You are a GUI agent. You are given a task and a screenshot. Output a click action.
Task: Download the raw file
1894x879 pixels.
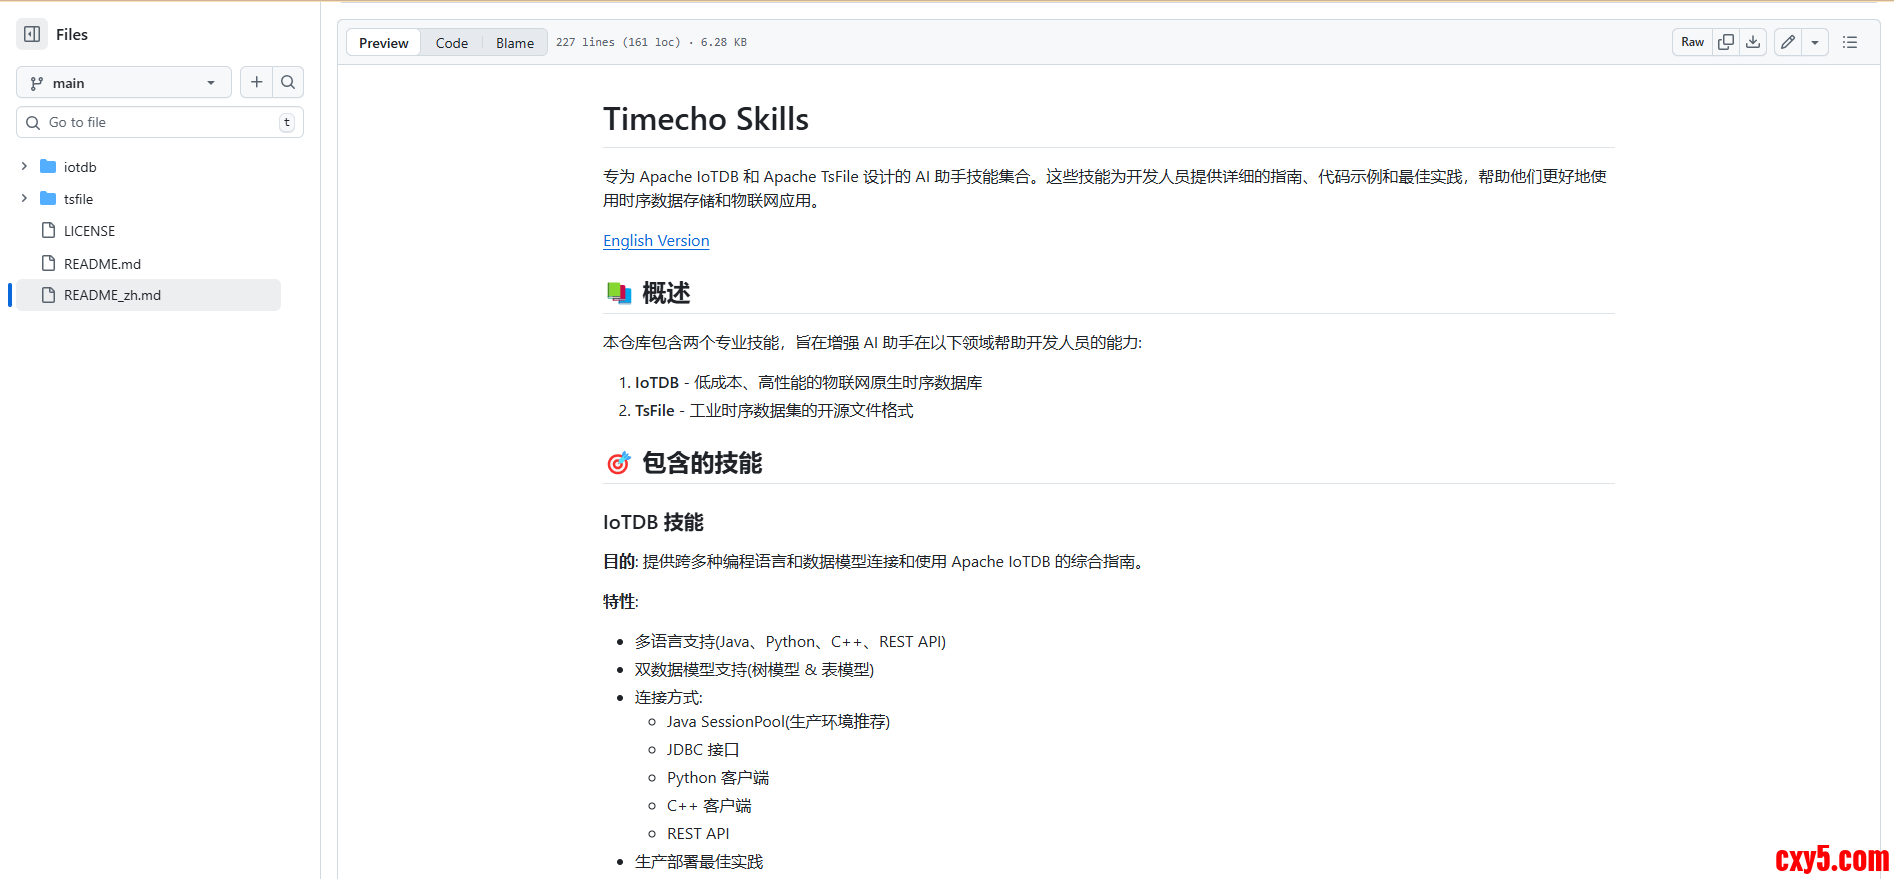point(1753,42)
